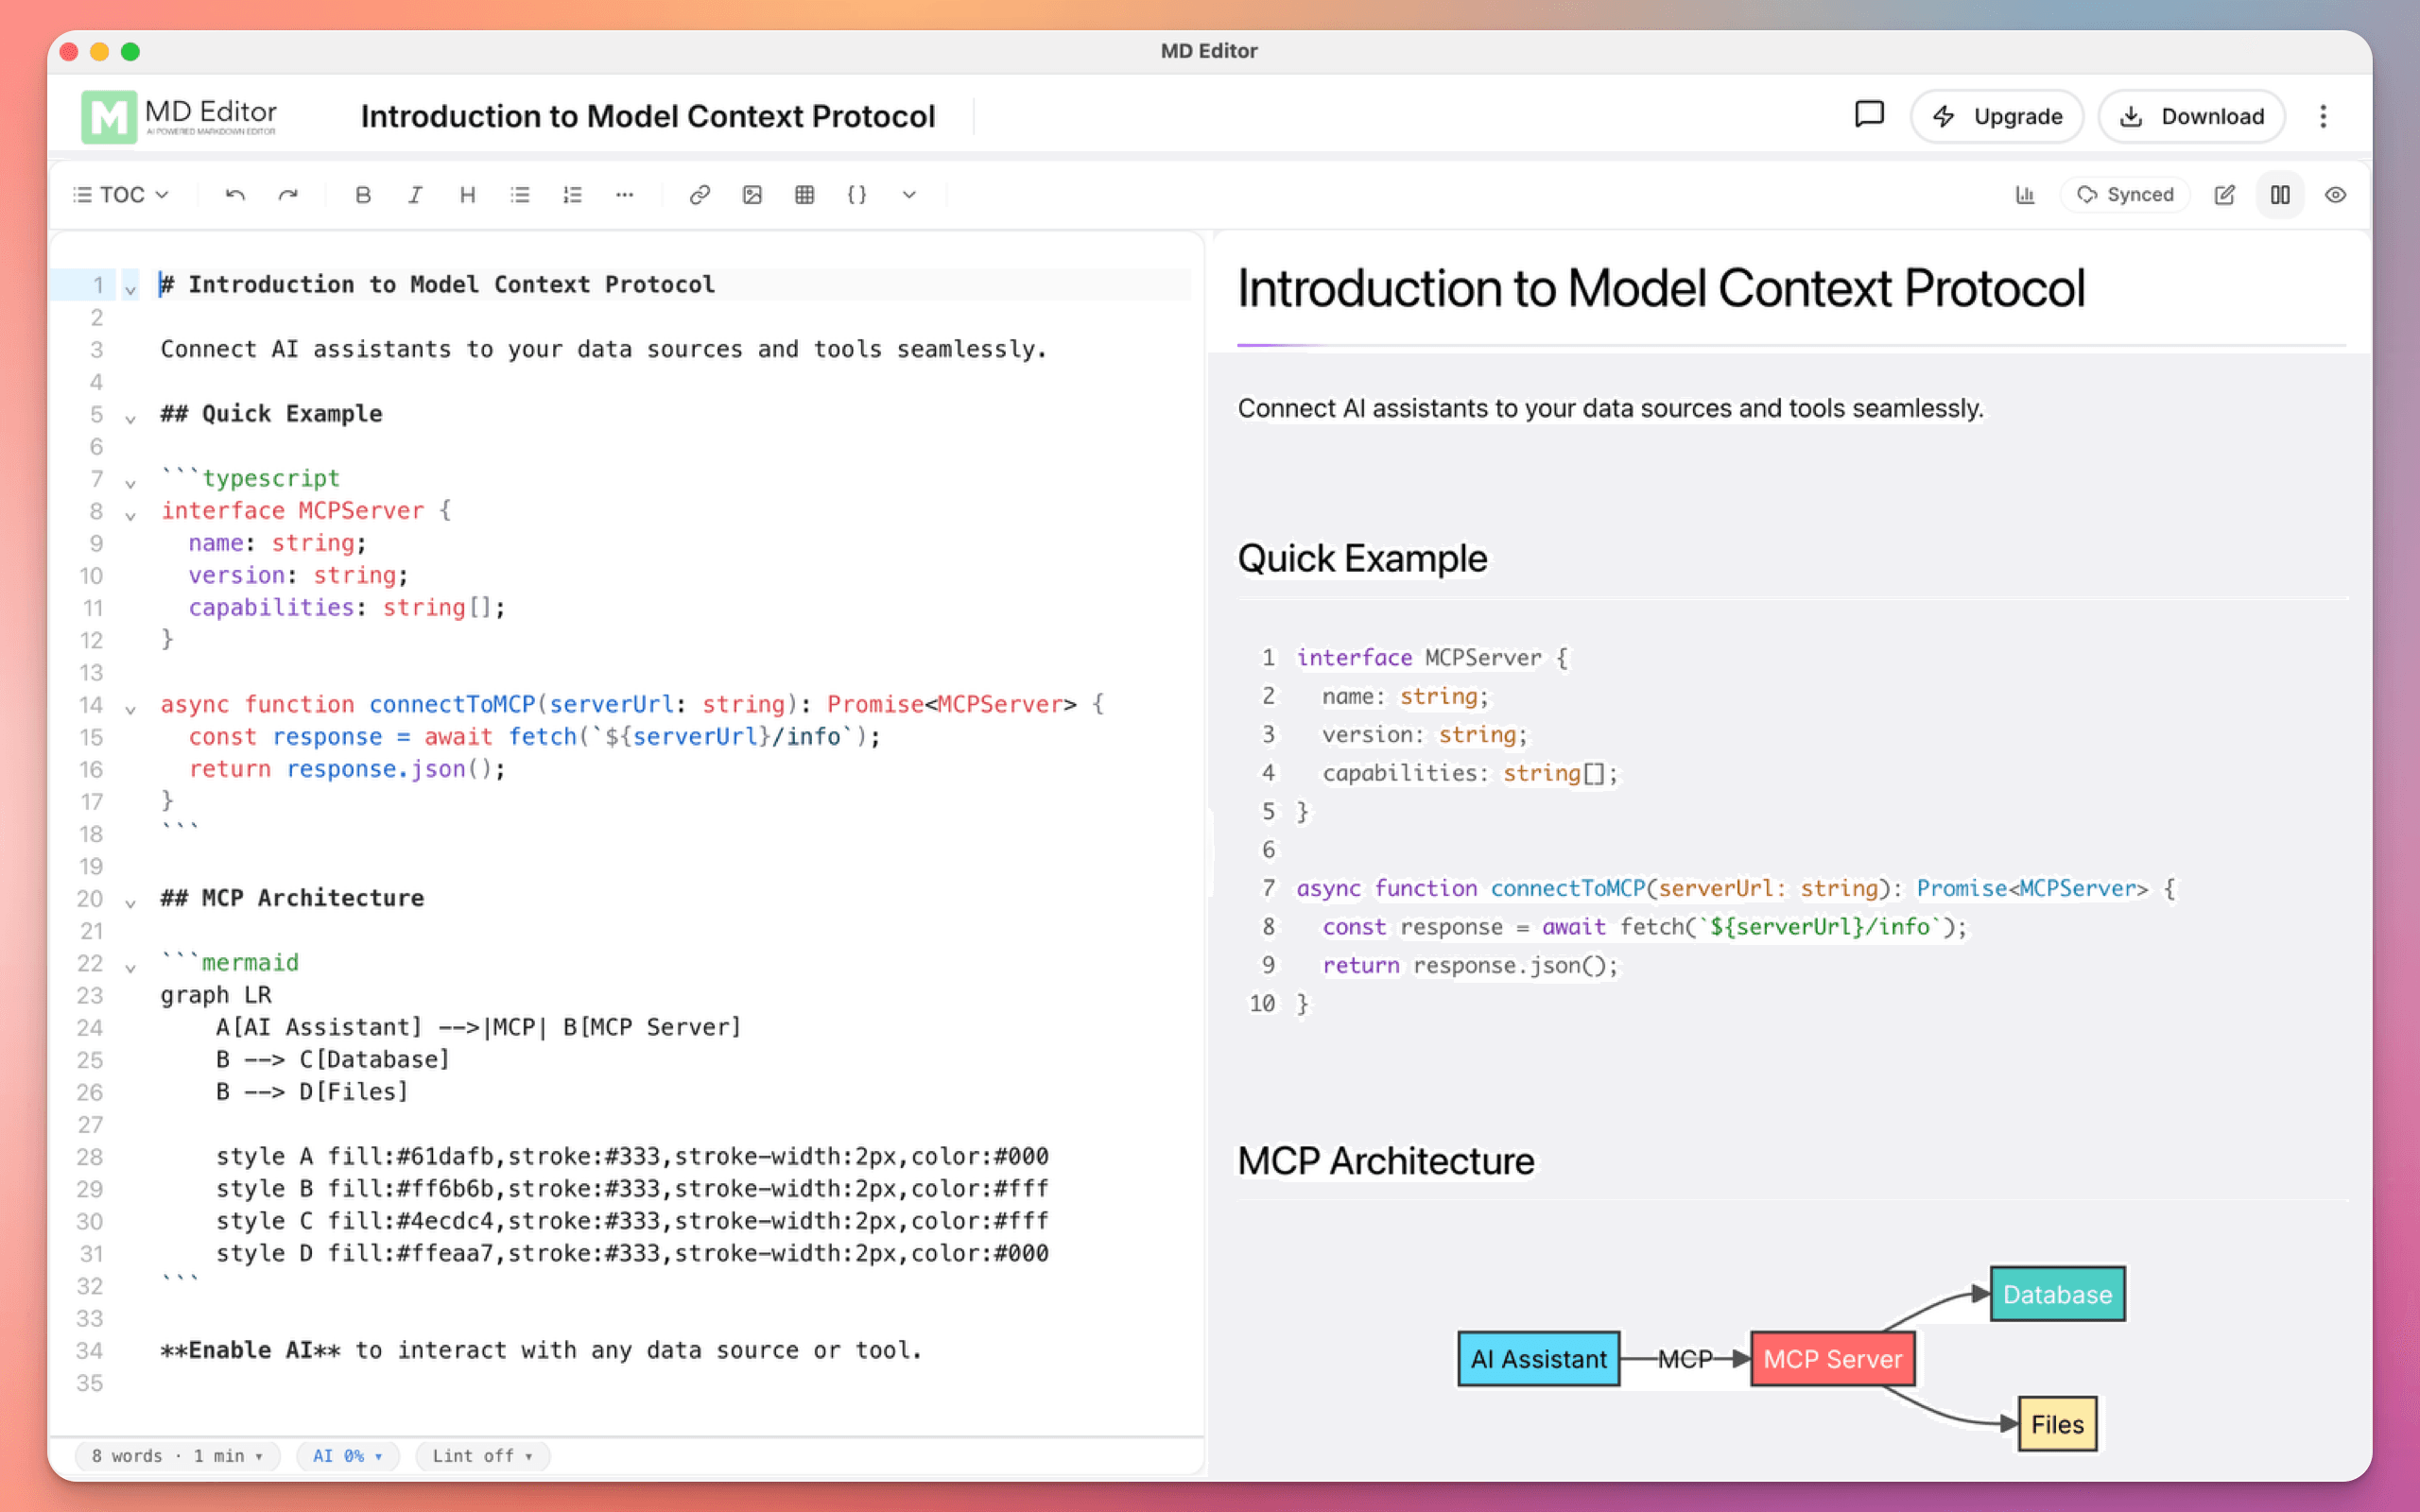Viewport: 2420px width, 1512px height.
Task: Open the TOC dropdown
Action: tap(120, 194)
